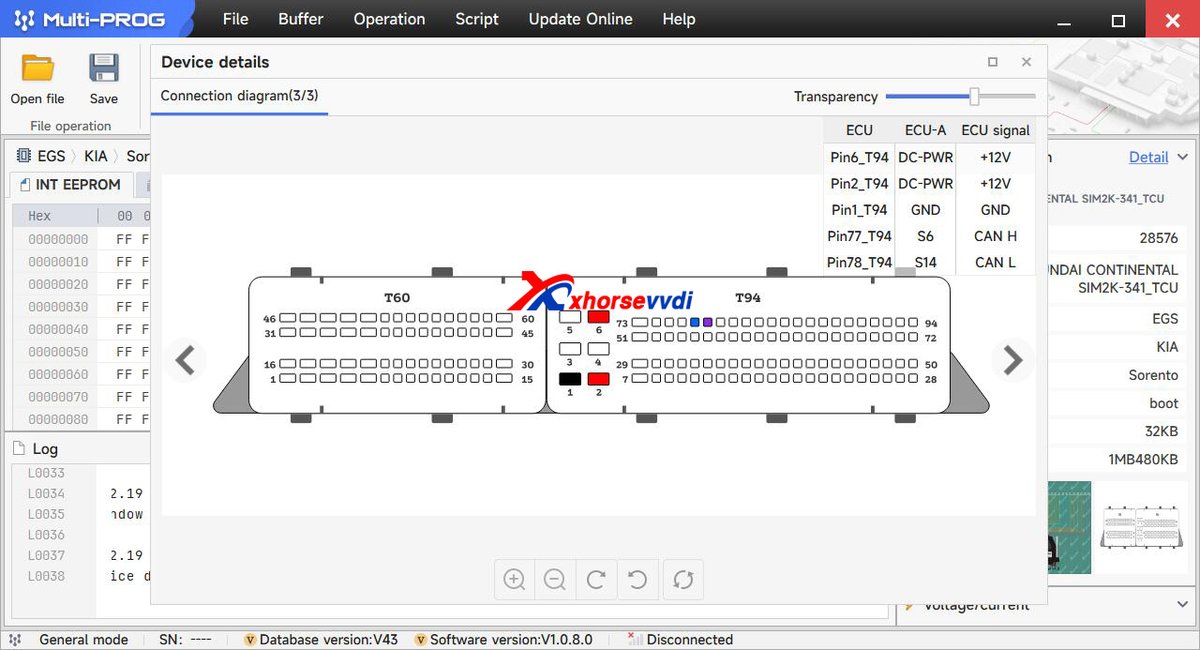Click the Save floppy disk icon
Image resolution: width=1200 pixels, height=650 pixels.
click(x=104, y=67)
